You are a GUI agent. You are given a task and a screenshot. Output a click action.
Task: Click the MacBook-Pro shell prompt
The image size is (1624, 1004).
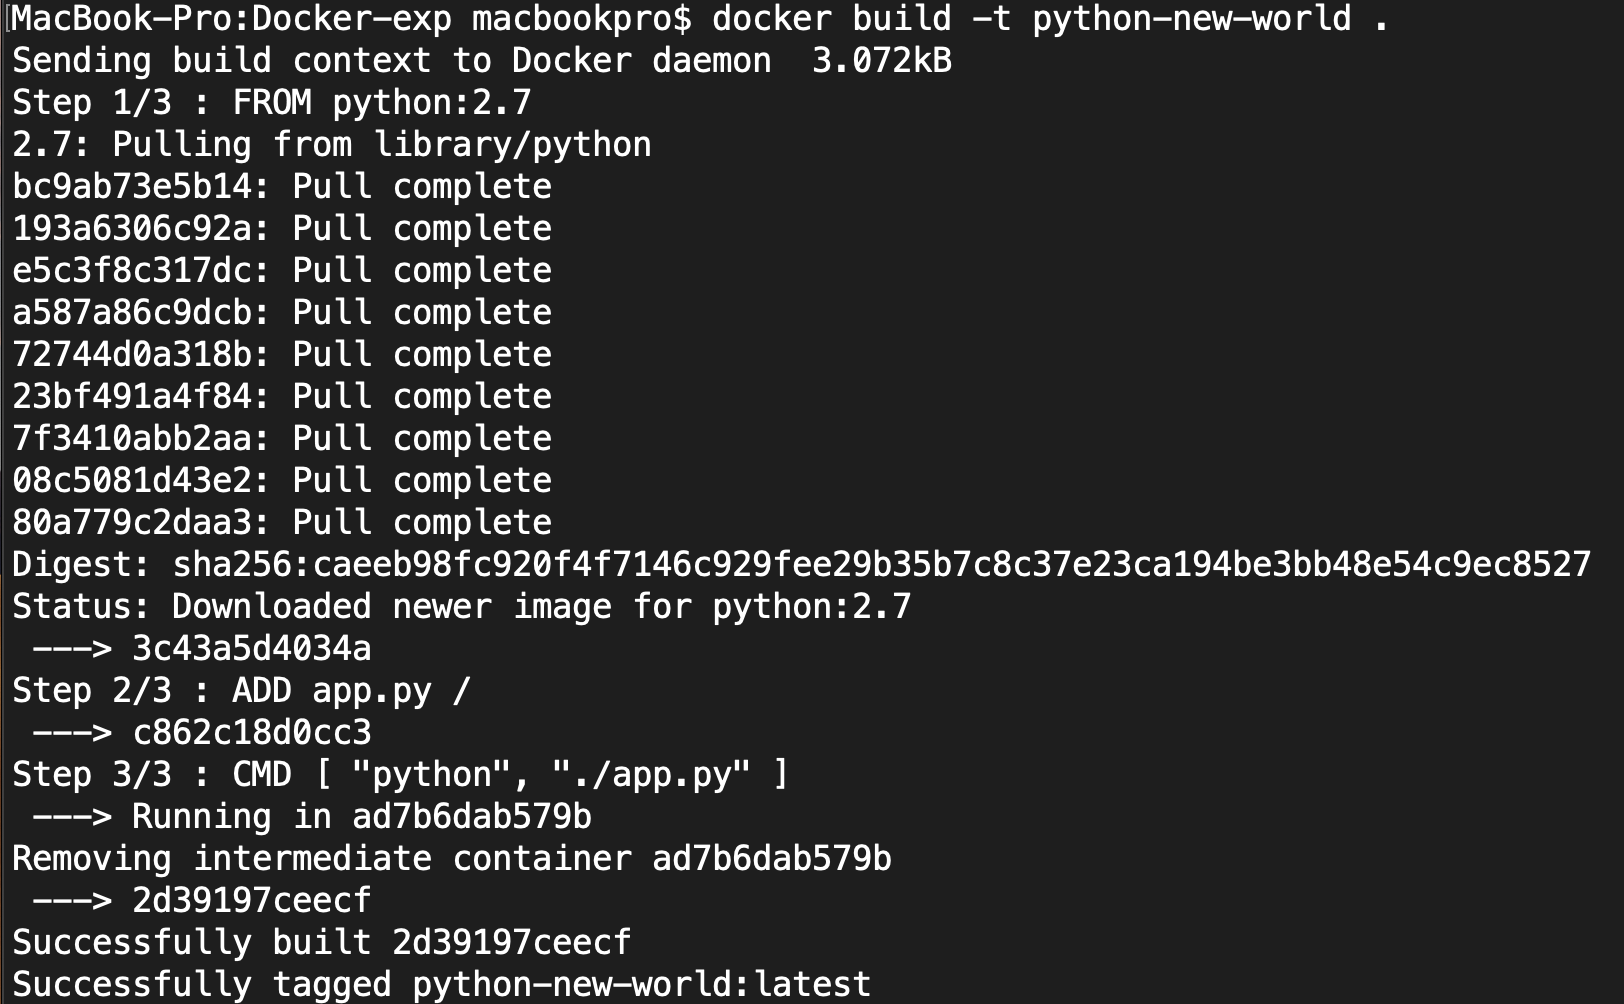[350, 19]
